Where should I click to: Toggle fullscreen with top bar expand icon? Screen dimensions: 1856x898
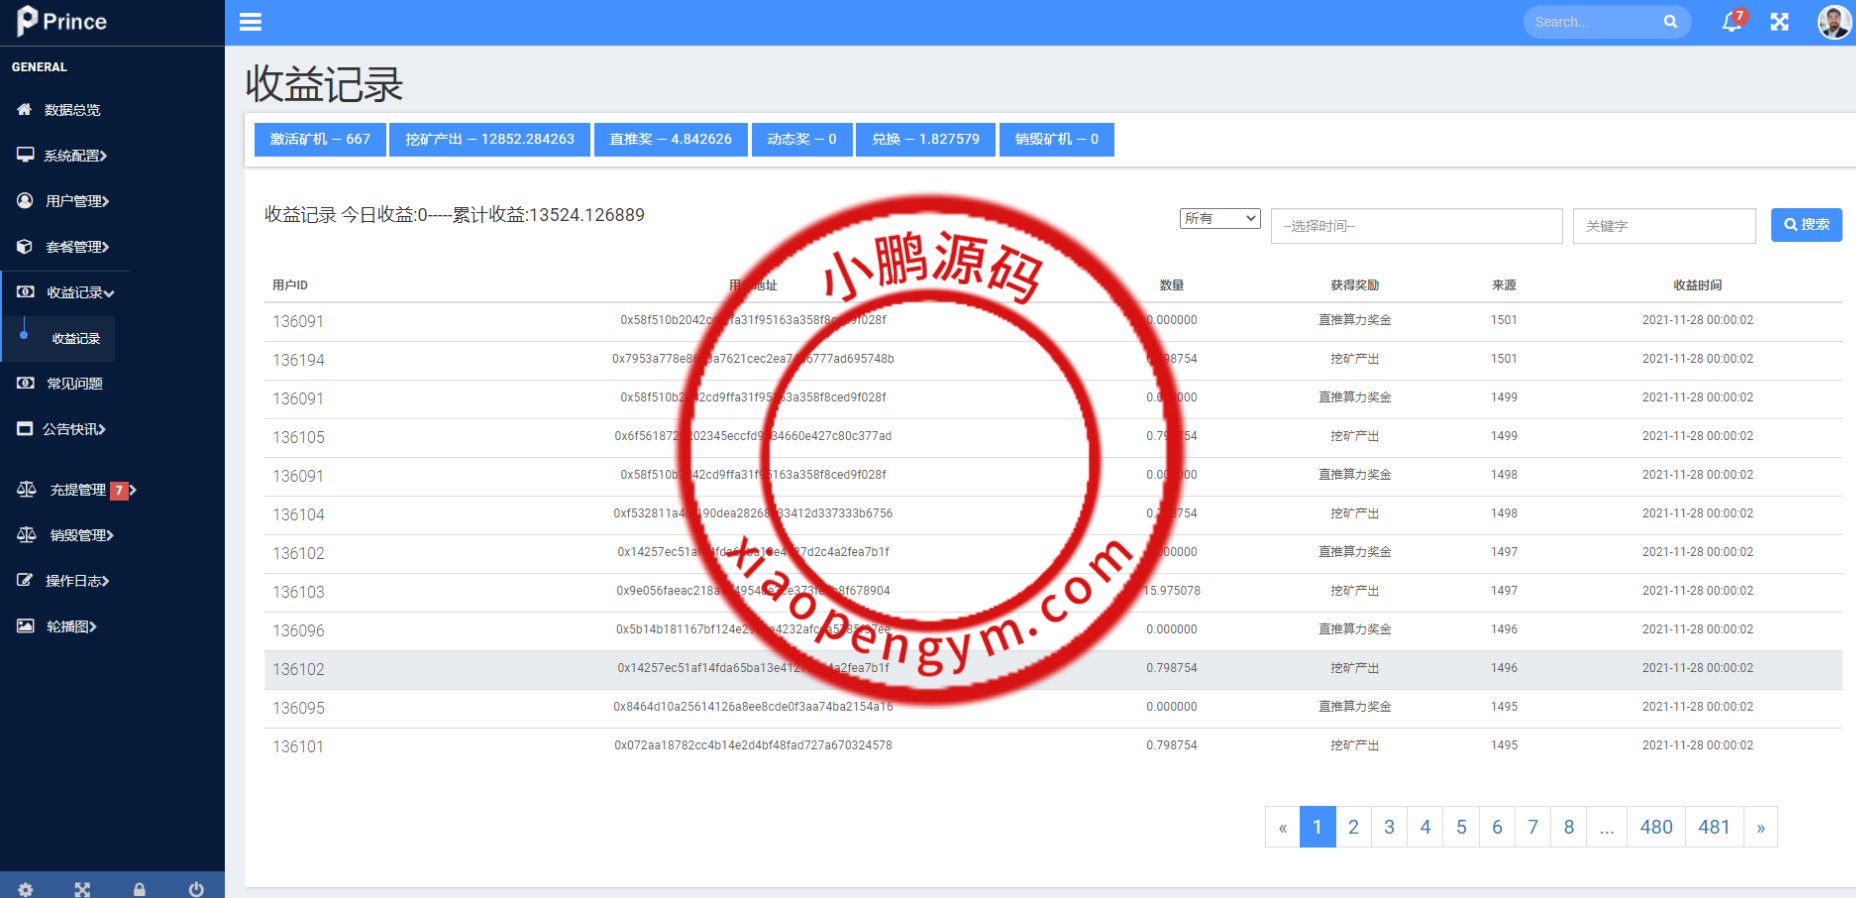click(1779, 22)
